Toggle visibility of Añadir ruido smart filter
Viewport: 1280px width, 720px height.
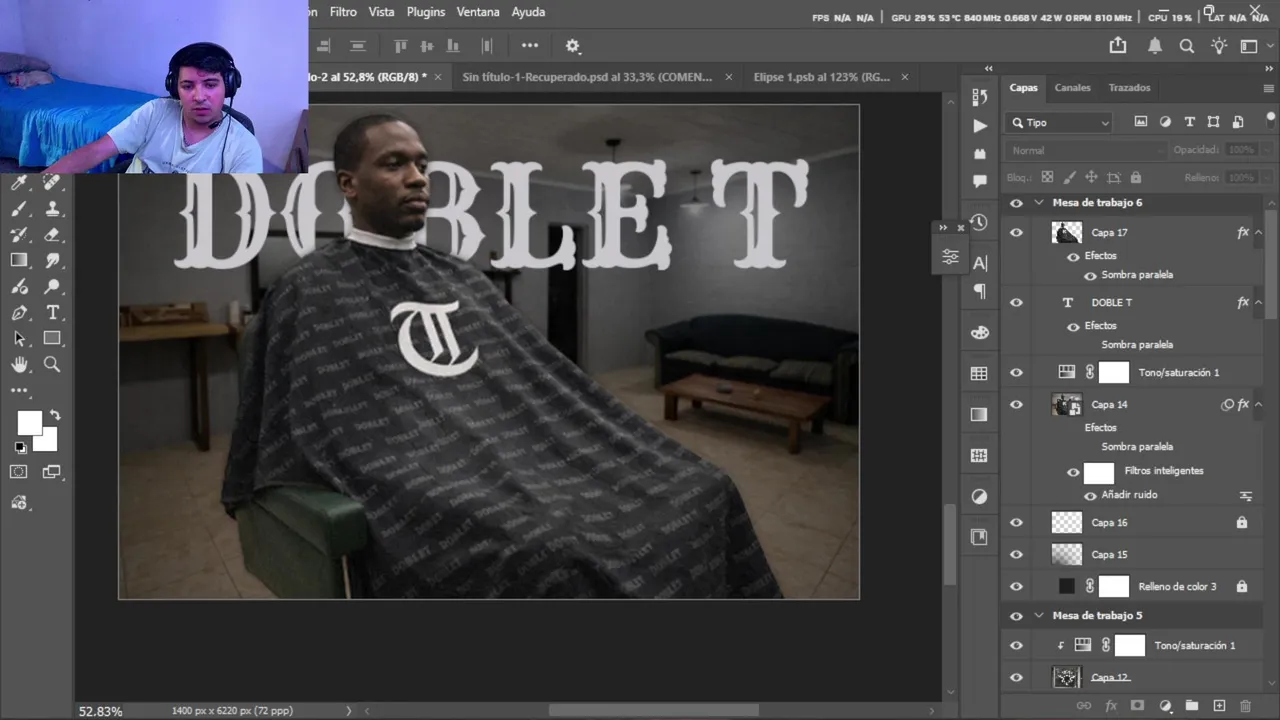pos(1091,496)
